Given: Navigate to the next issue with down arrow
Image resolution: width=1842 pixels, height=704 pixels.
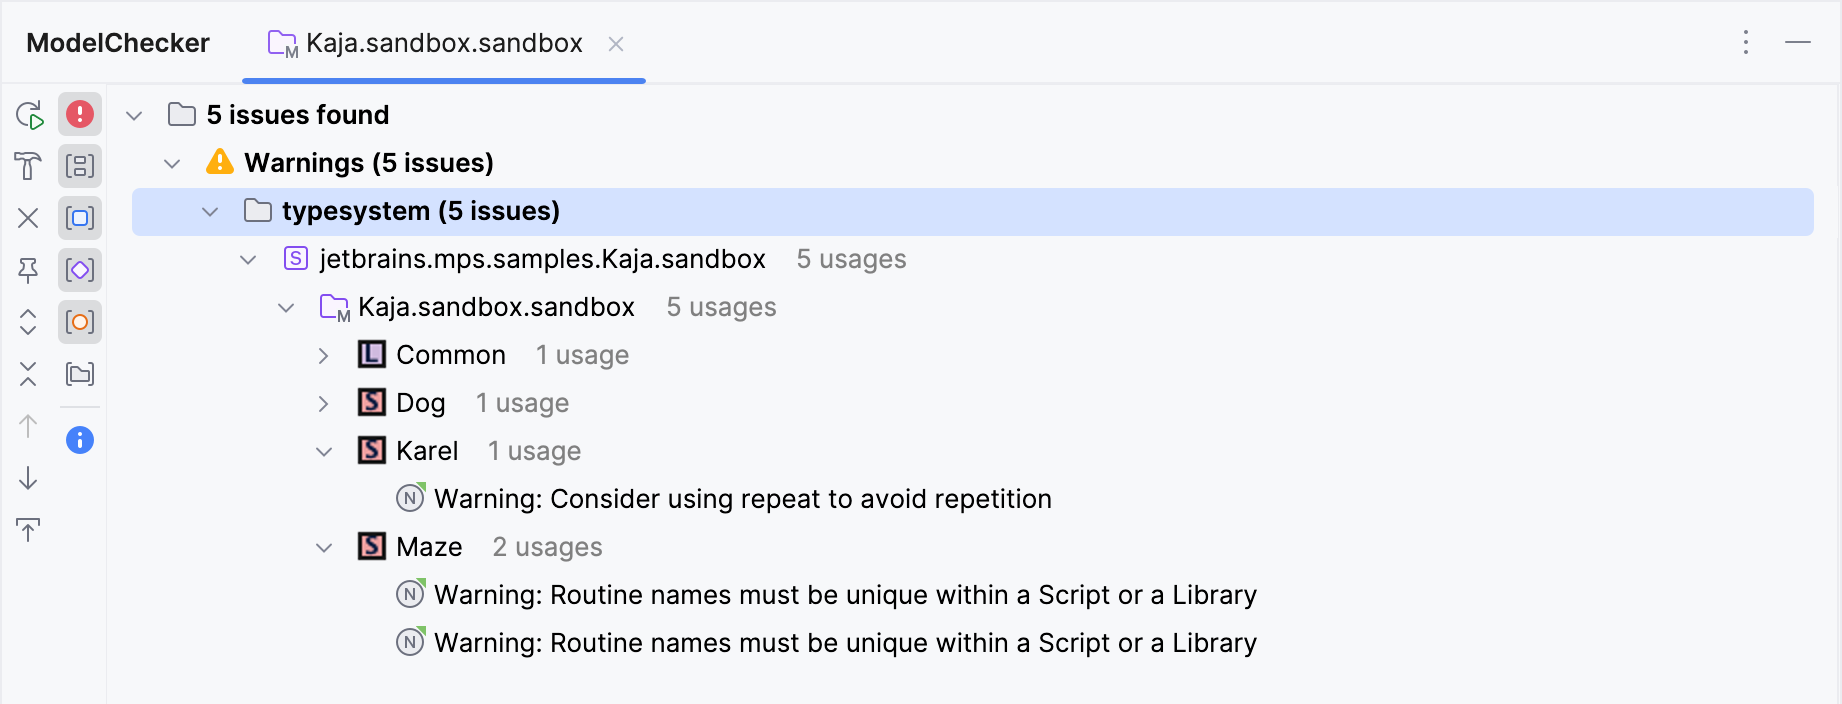Looking at the screenshot, I should pyautogui.click(x=29, y=478).
